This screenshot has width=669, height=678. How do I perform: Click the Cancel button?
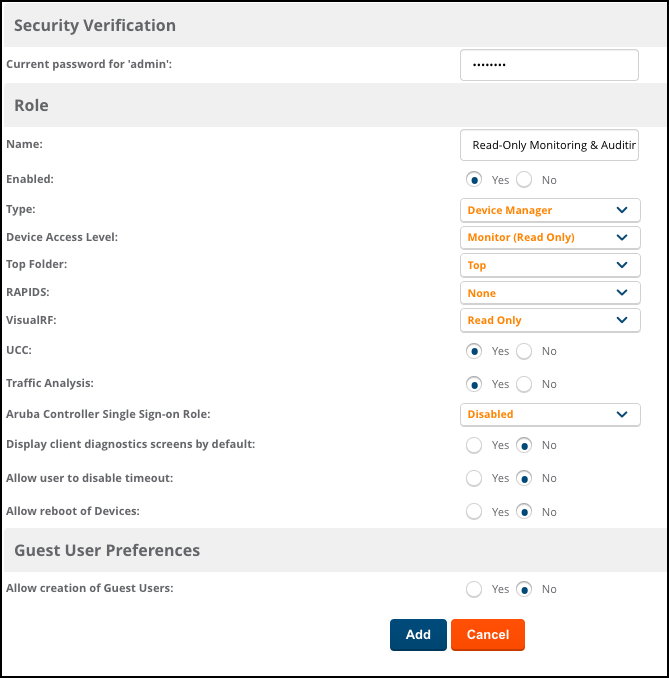487,635
